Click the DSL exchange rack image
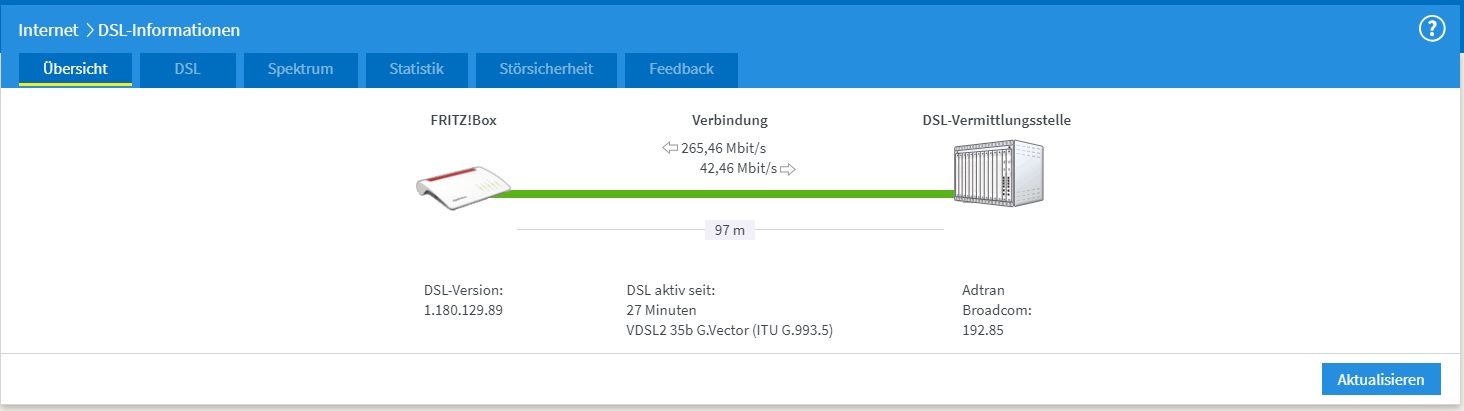This screenshot has width=1464, height=411. tap(999, 174)
